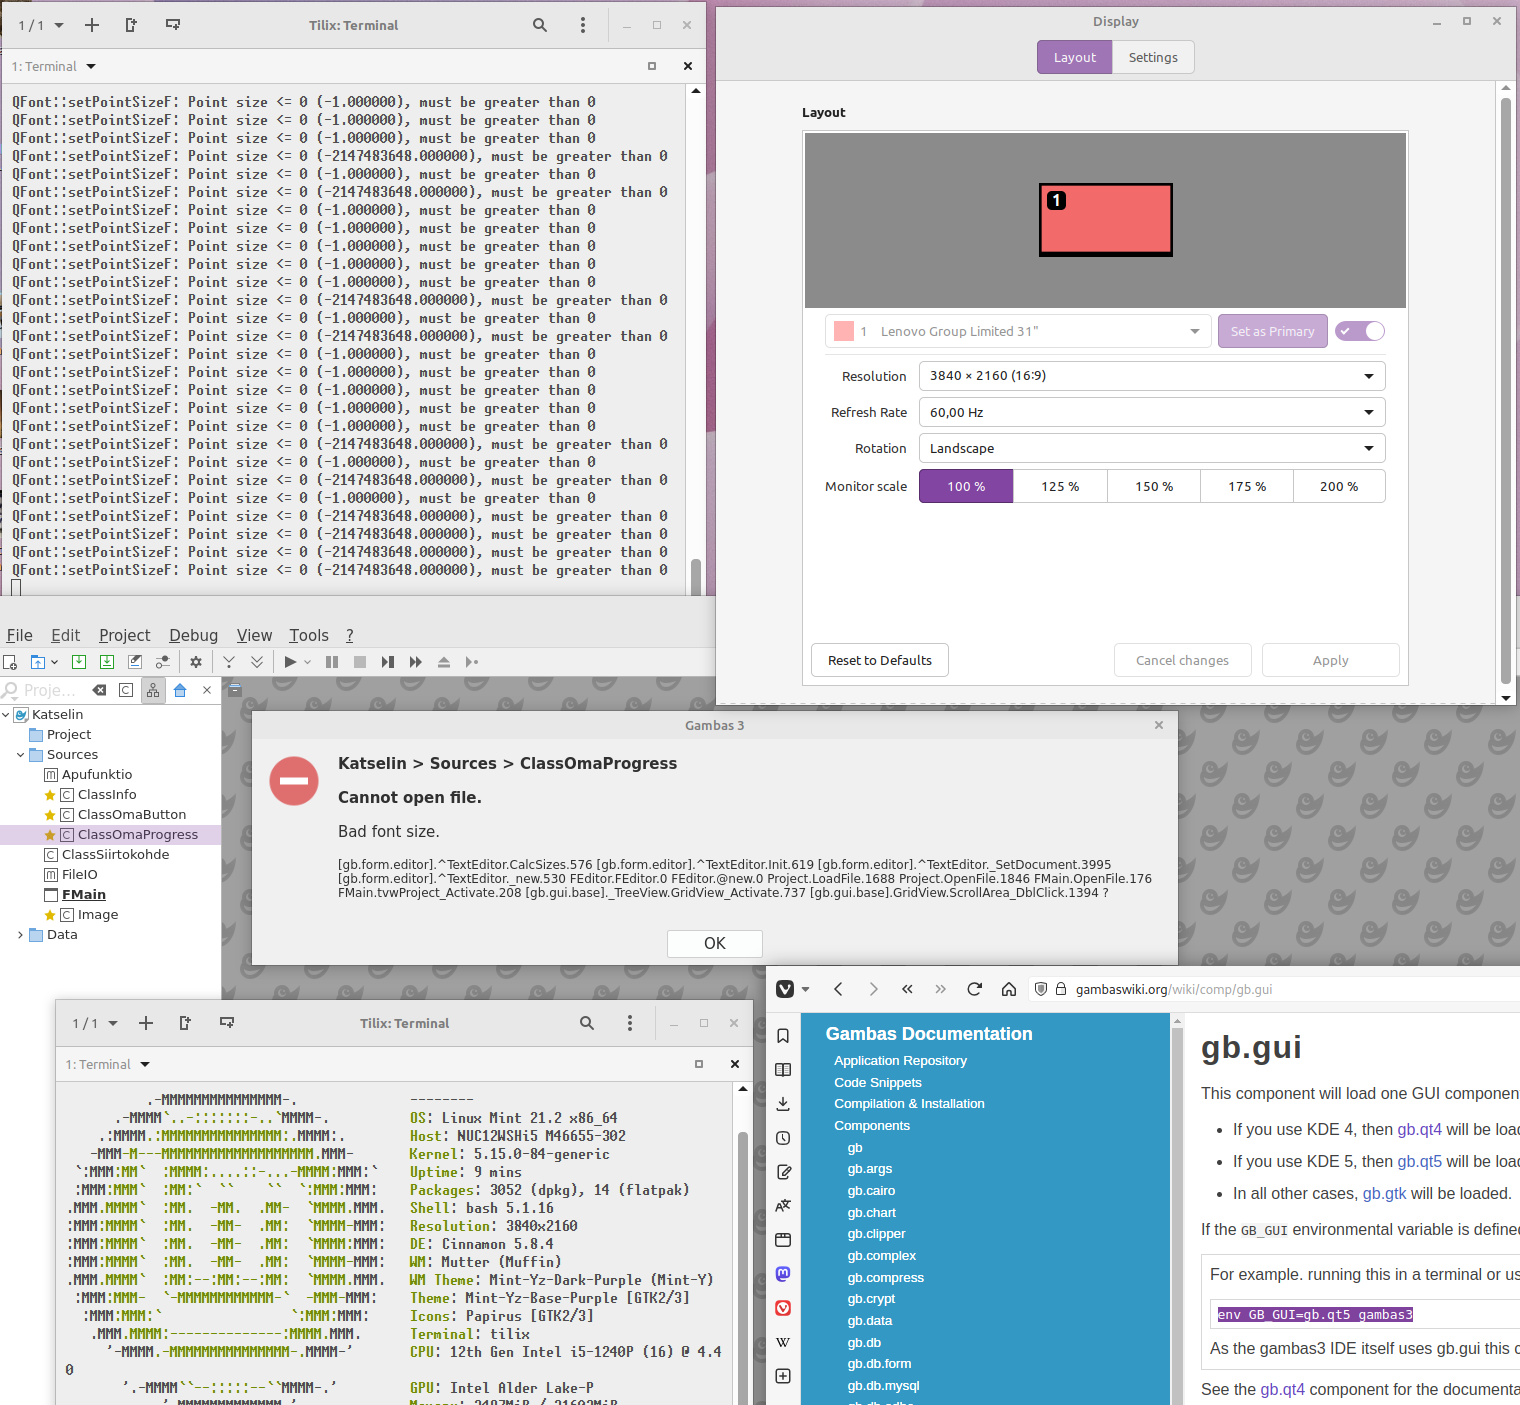1520x1405 pixels.
Task: Click OK in the Gambas error dialog
Action: coord(714,943)
